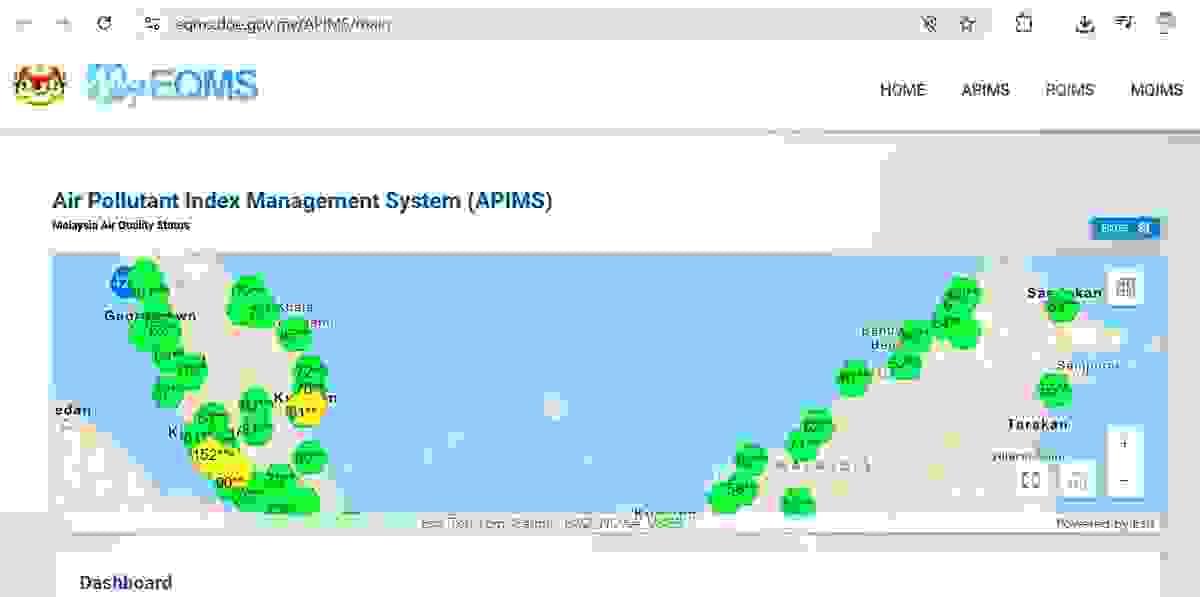Viewport: 1200px width, 597px height.
Task: Click the bracket-shaped fullscreen map icon
Action: click(x=1031, y=480)
